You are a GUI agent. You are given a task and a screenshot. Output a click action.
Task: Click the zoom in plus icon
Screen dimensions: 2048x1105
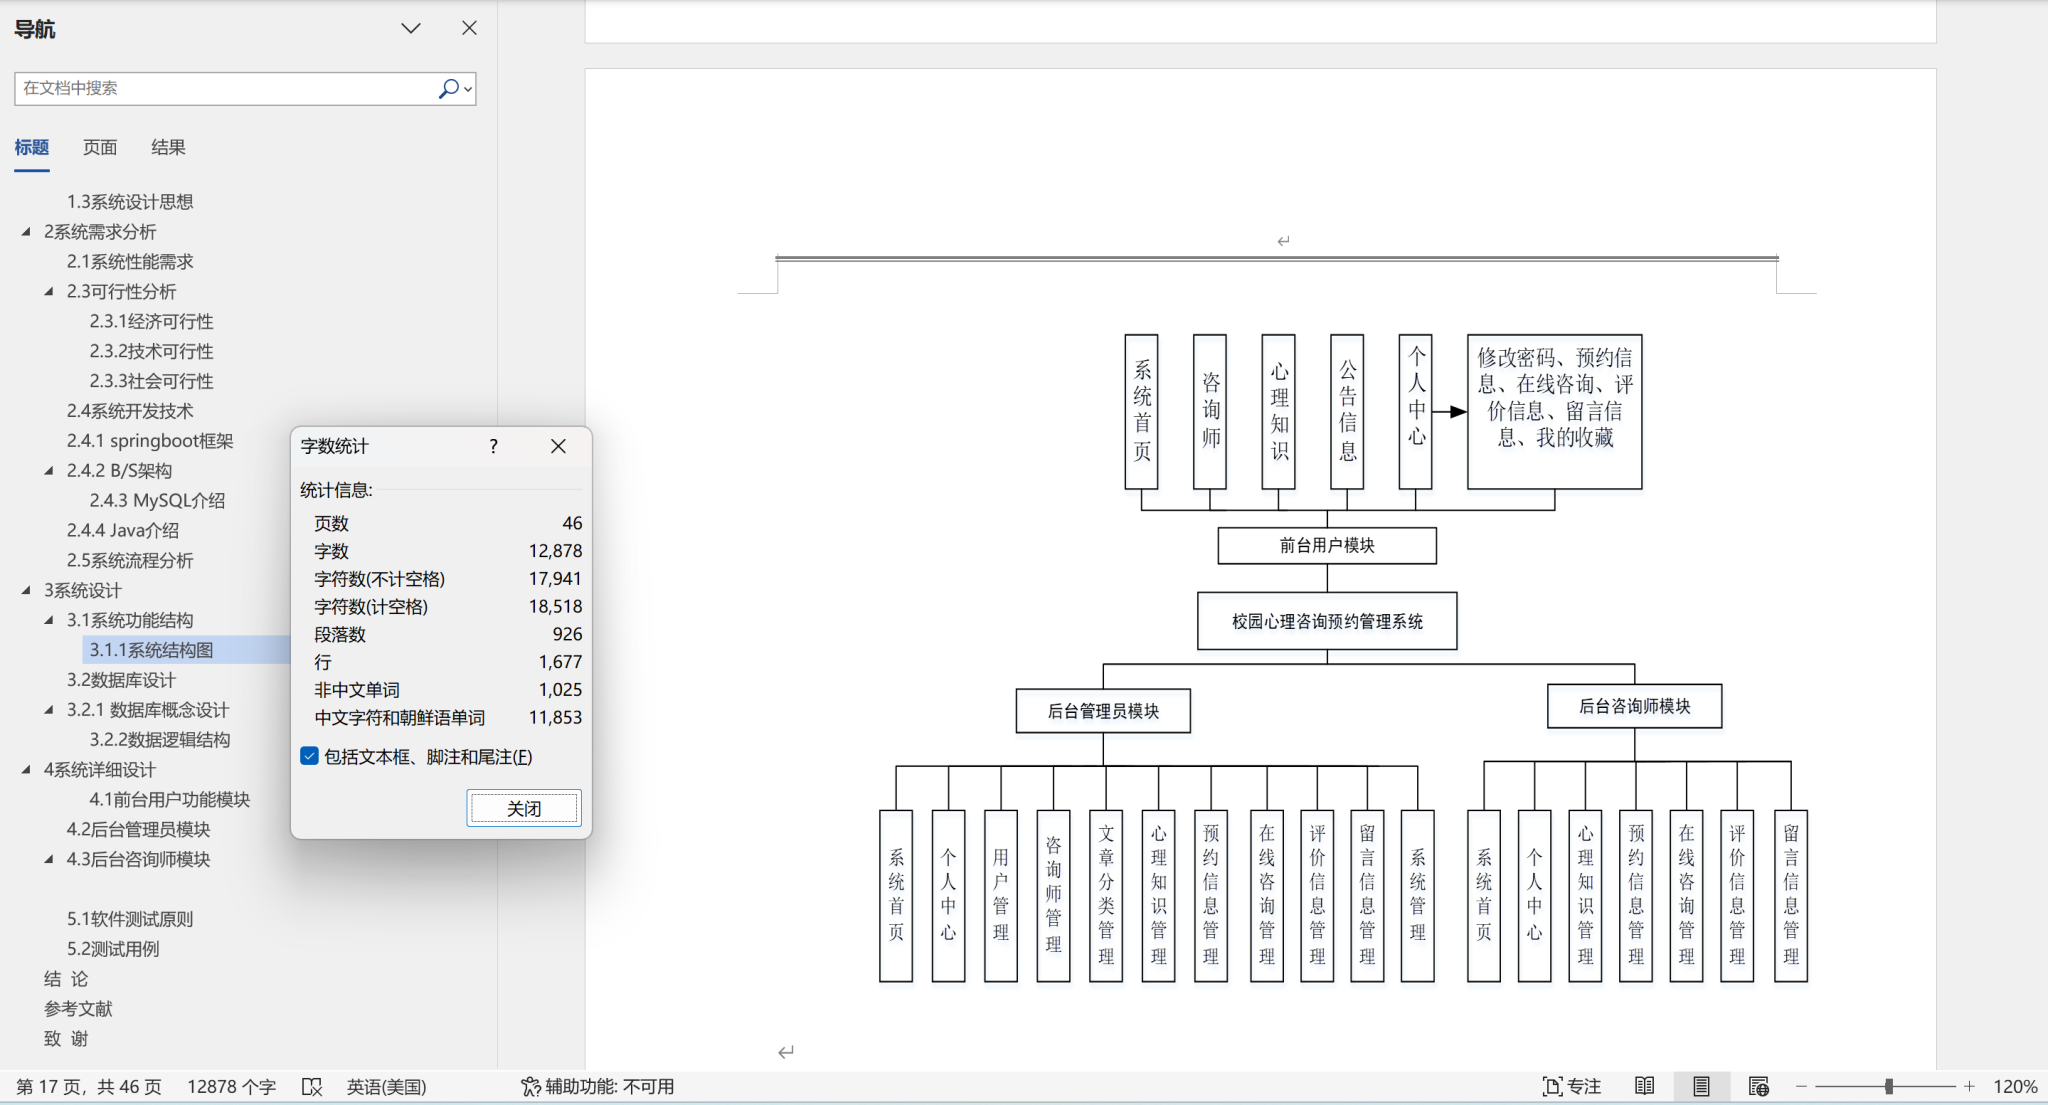pyautogui.click(x=1969, y=1086)
